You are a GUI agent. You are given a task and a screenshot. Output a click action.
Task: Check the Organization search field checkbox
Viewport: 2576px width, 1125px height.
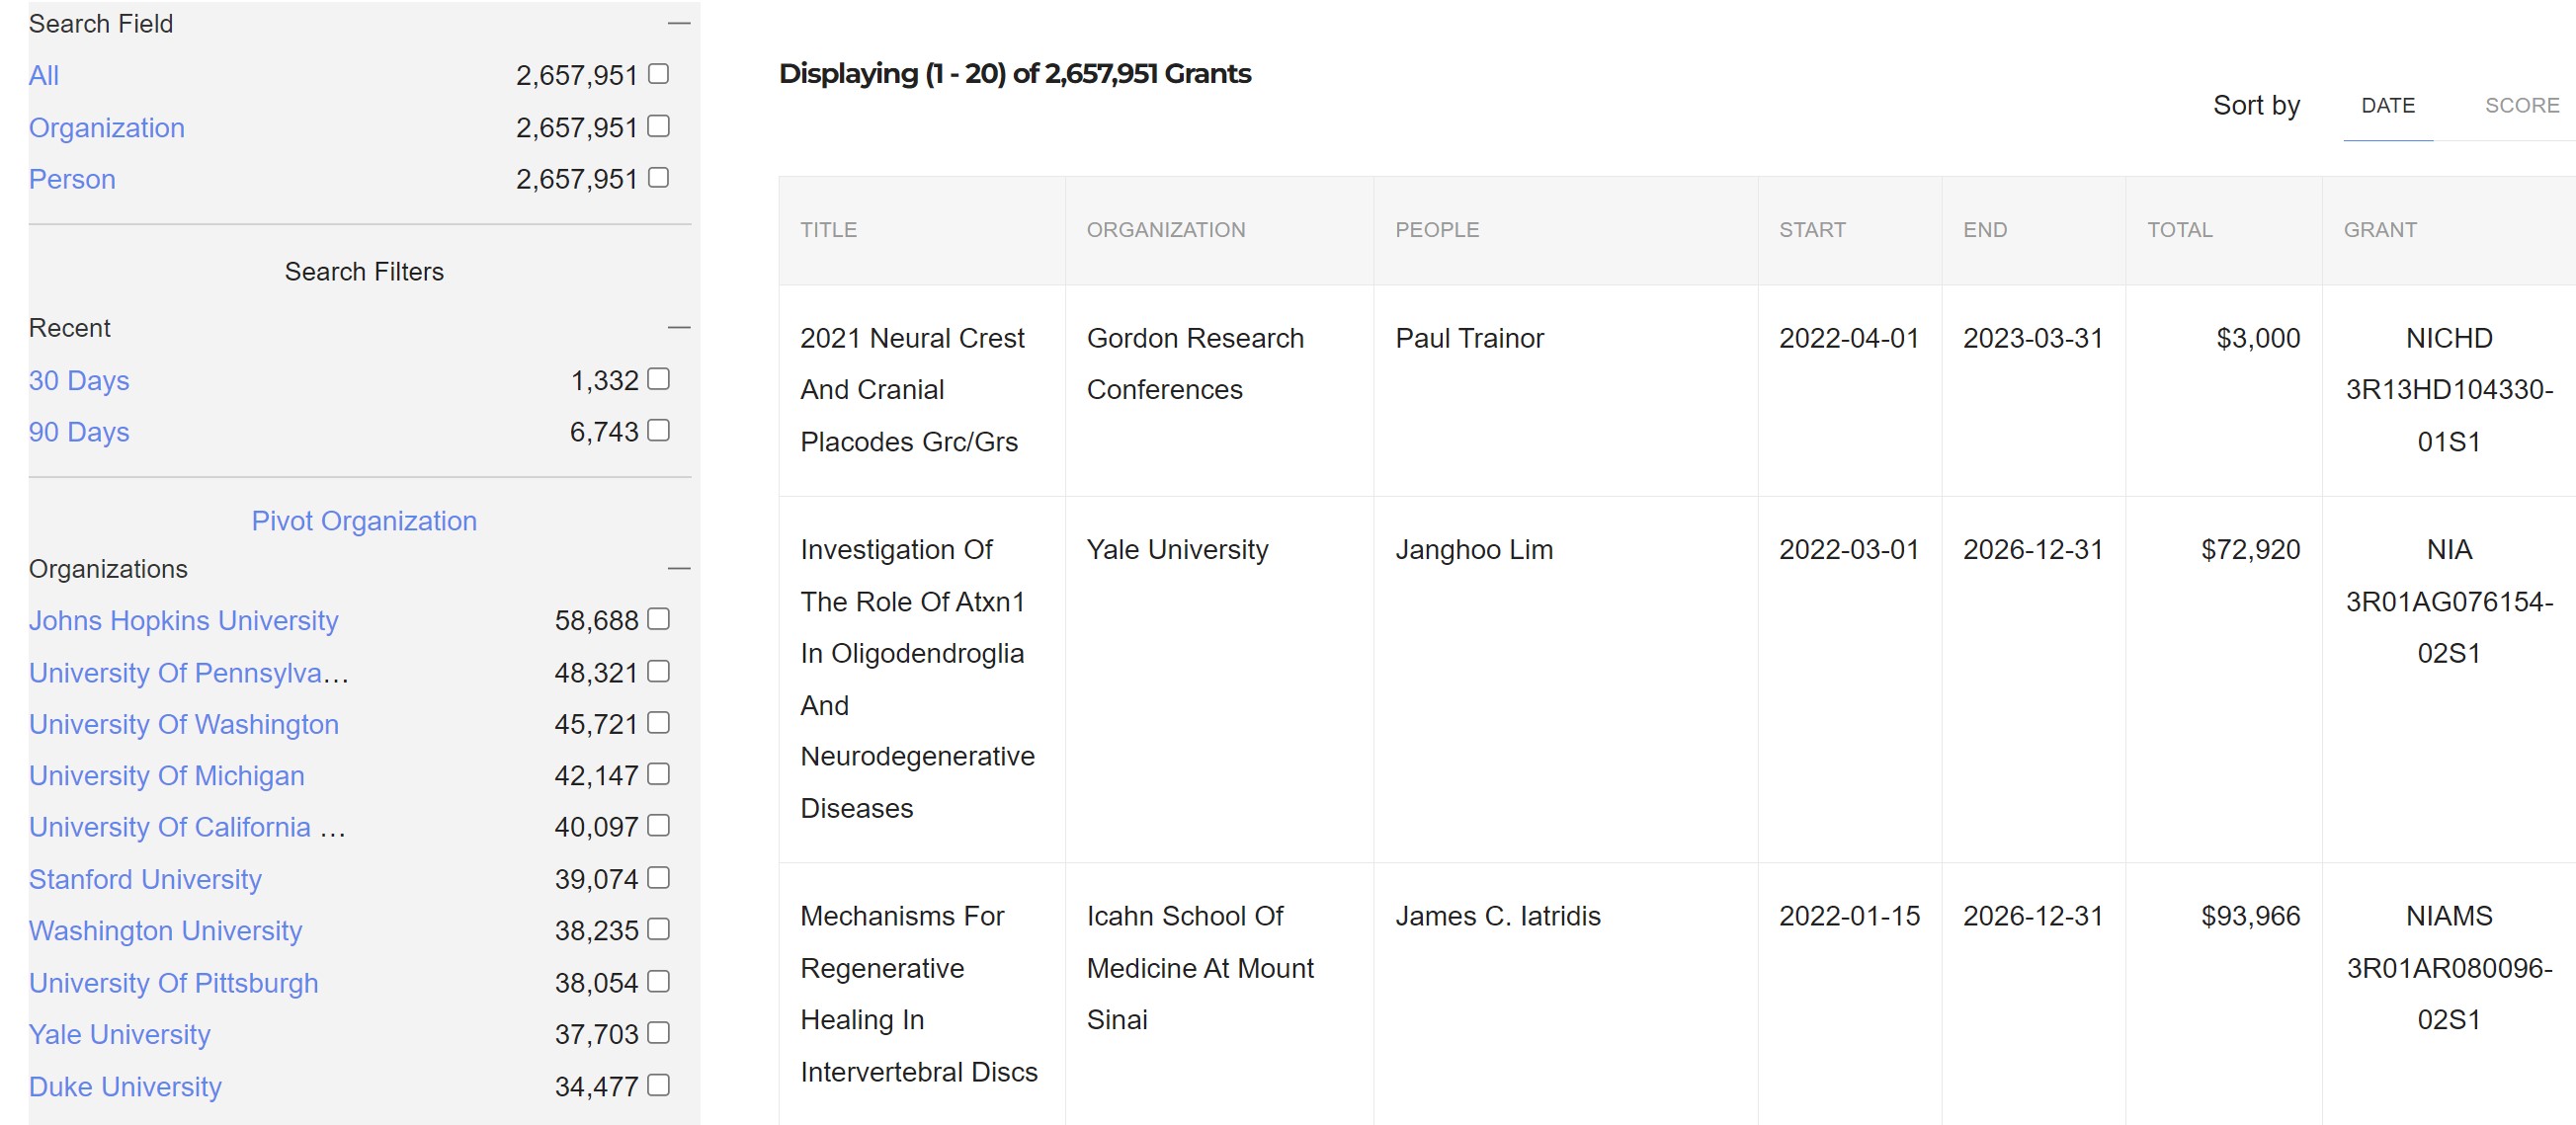(658, 126)
